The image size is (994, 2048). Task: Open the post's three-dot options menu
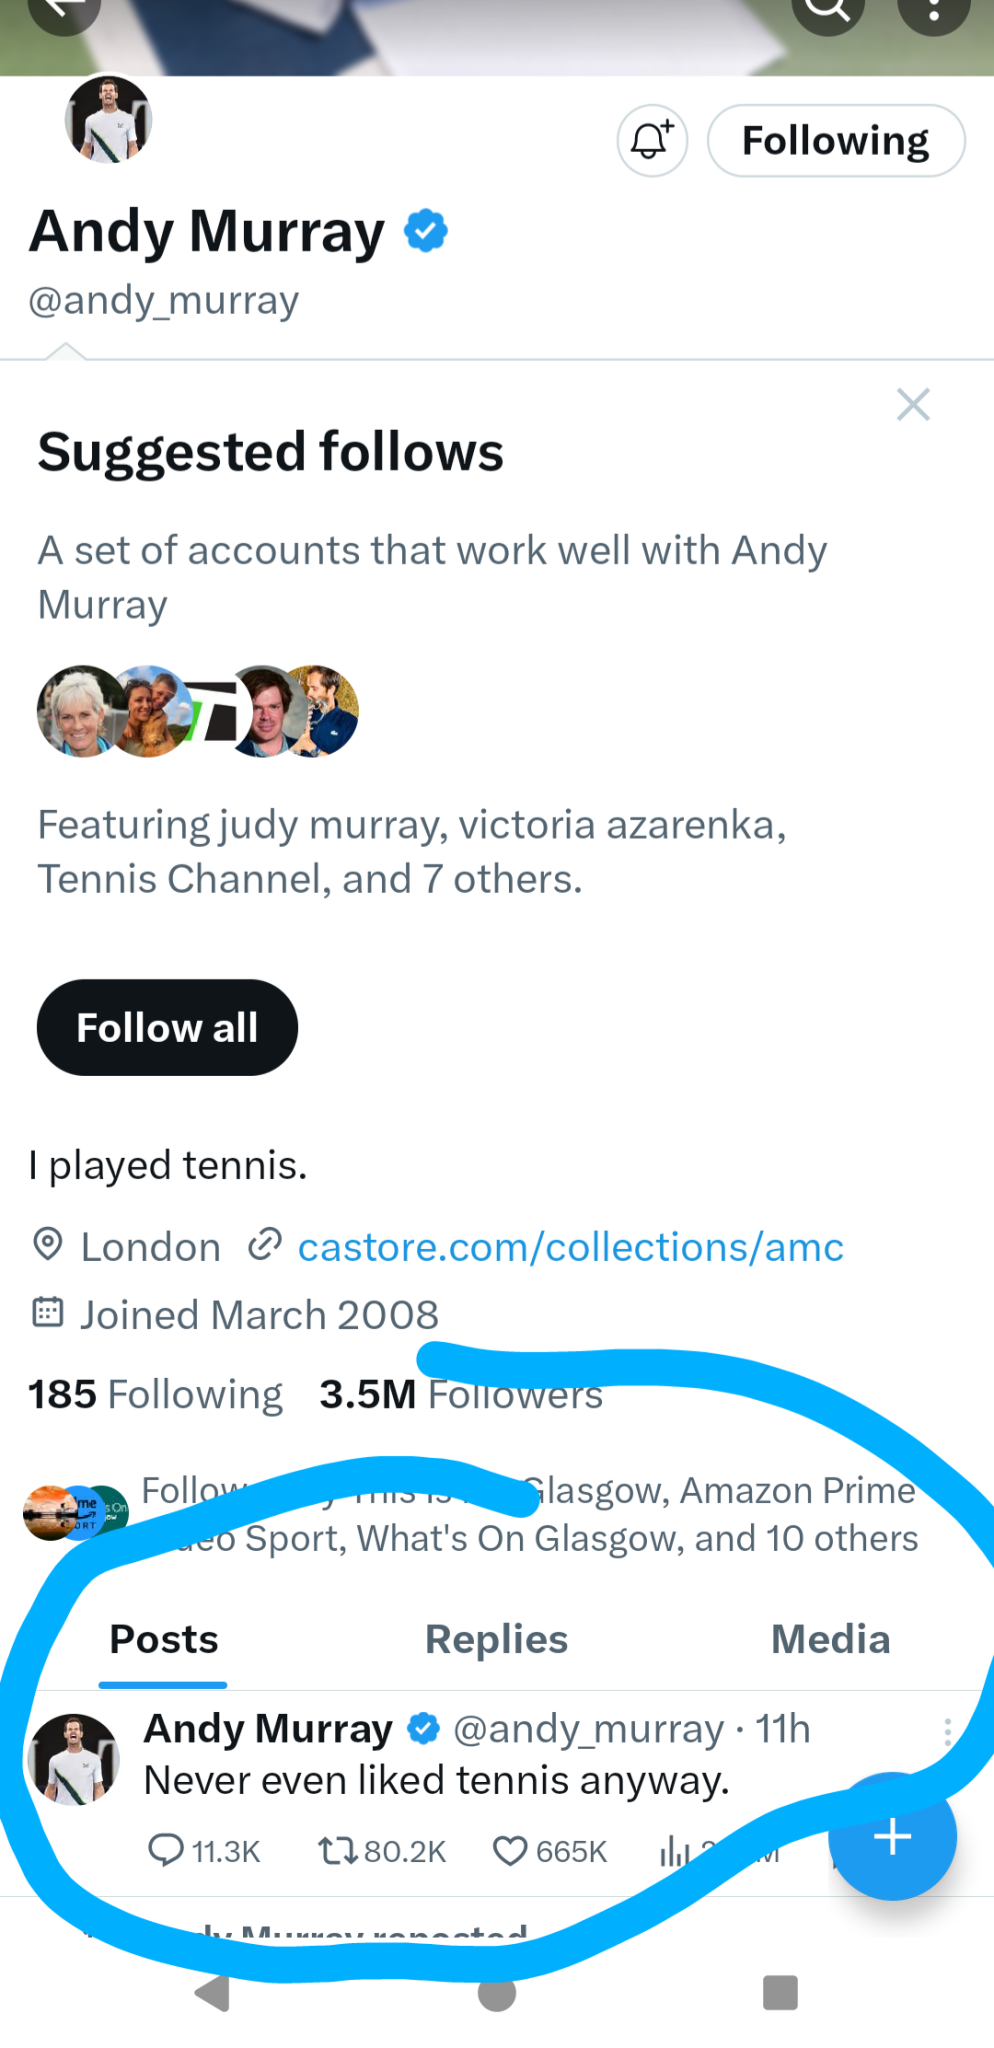[947, 1732]
